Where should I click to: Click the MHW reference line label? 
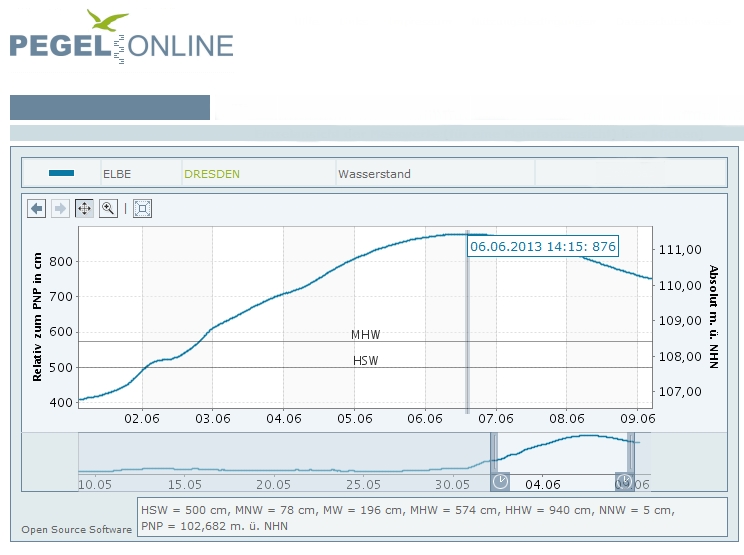tap(365, 335)
